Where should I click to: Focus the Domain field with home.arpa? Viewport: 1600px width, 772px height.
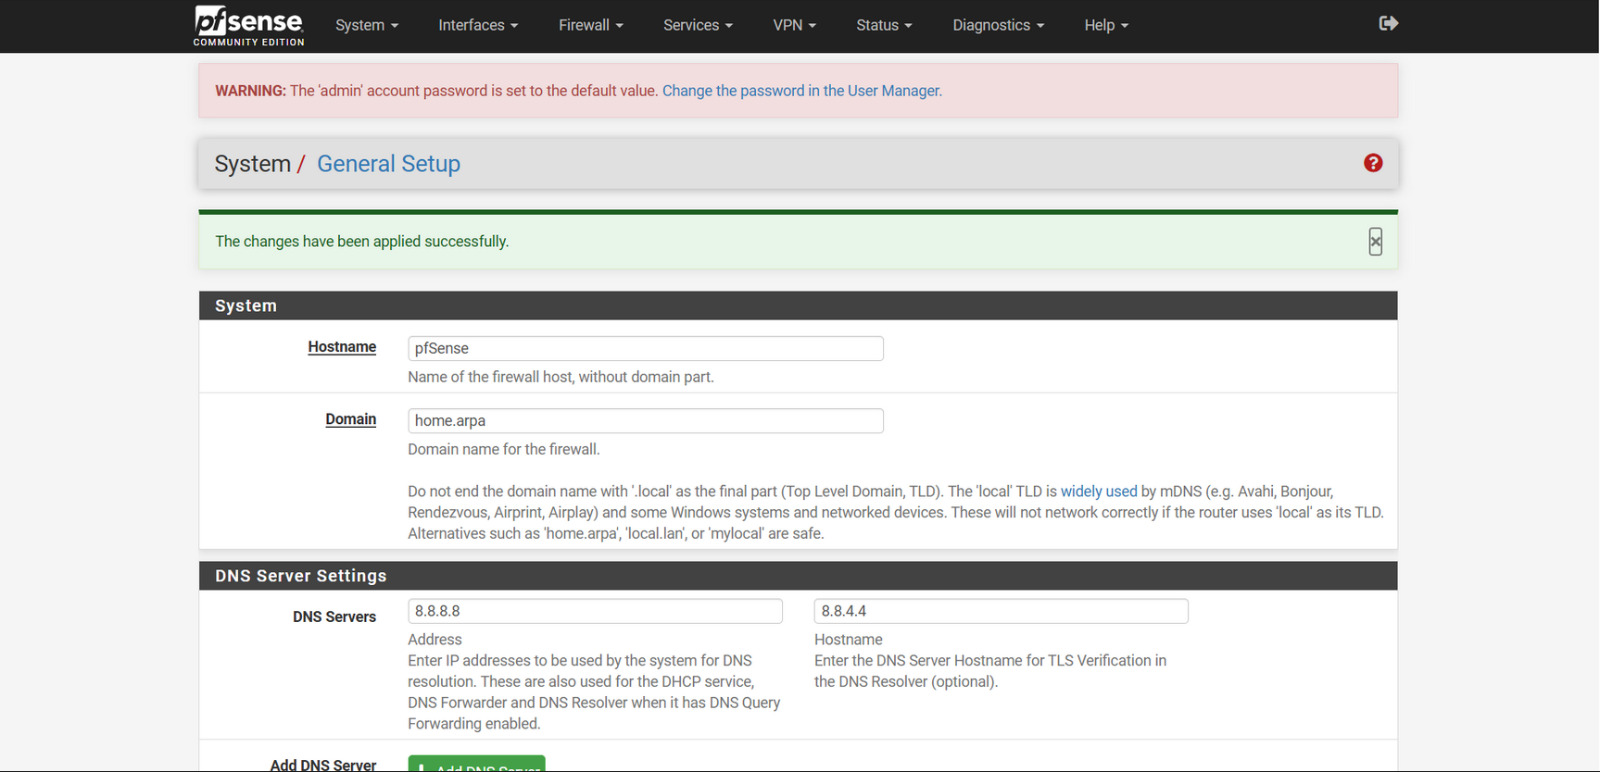(x=645, y=421)
